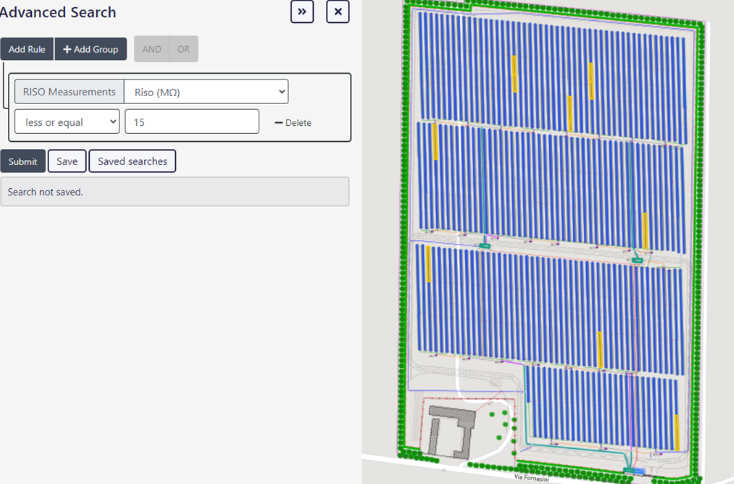
Task: Switch the rule condition to AND
Action: [x=151, y=49]
